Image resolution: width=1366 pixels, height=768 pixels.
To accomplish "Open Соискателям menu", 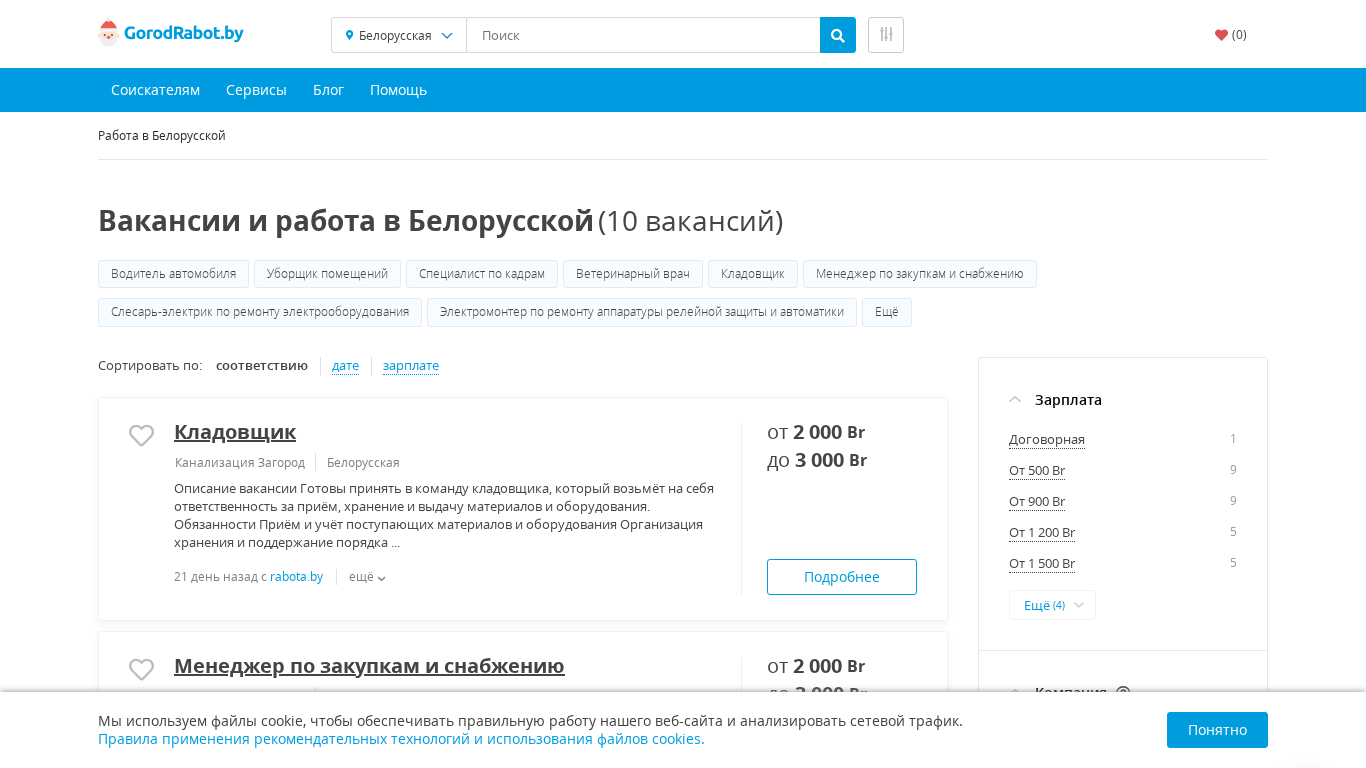I will pyautogui.click(x=155, y=90).
